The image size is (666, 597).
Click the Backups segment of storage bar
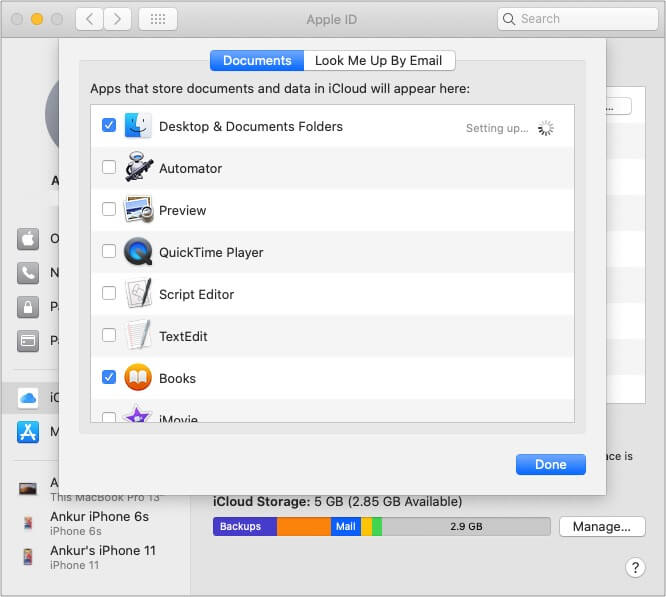pyautogui.click(x=245, y=527)
